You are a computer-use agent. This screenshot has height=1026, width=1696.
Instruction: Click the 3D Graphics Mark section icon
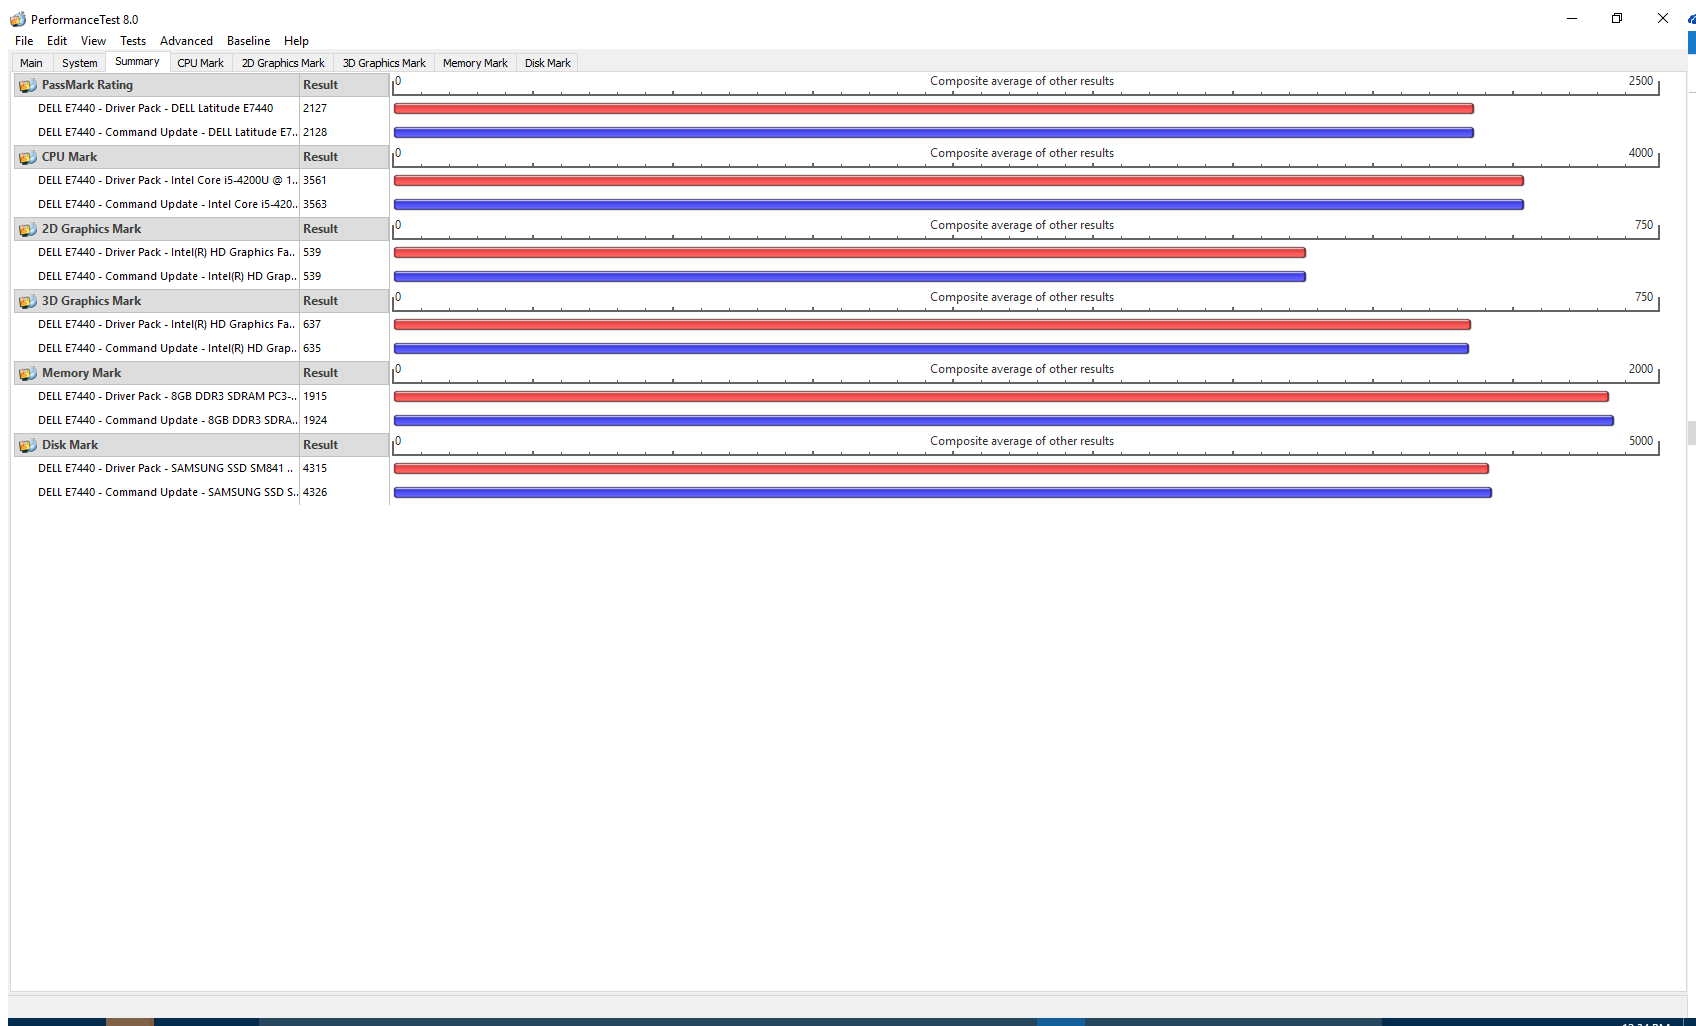(28, 301)
